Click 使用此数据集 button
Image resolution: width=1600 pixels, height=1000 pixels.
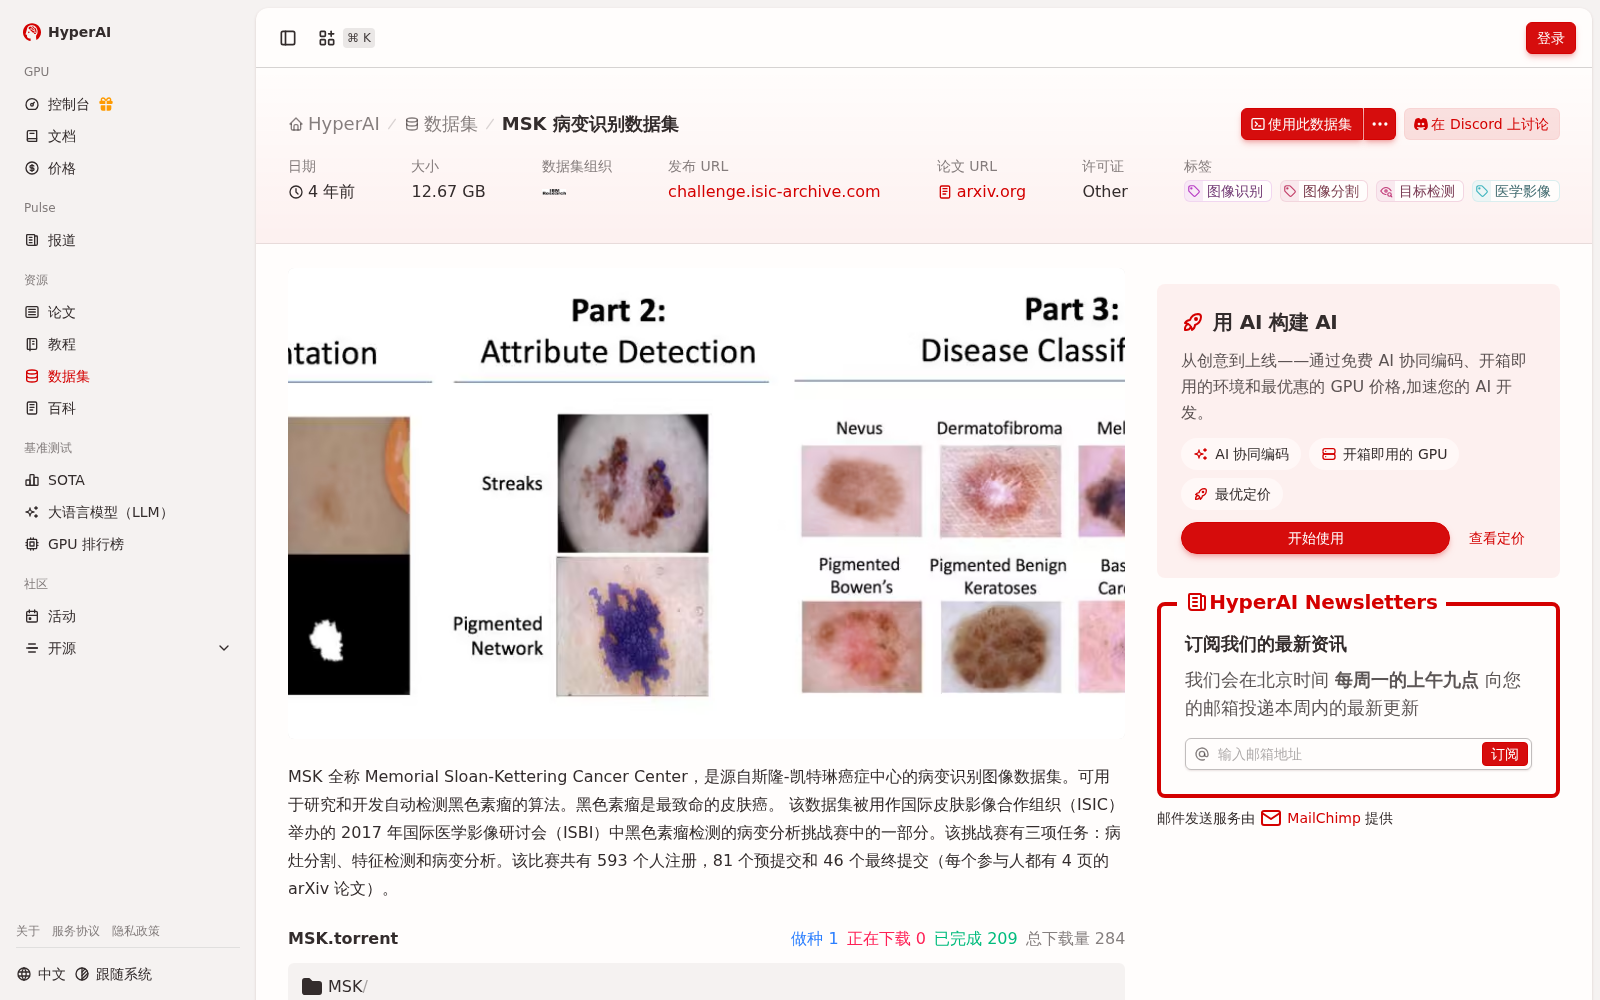pos(1301,124)
